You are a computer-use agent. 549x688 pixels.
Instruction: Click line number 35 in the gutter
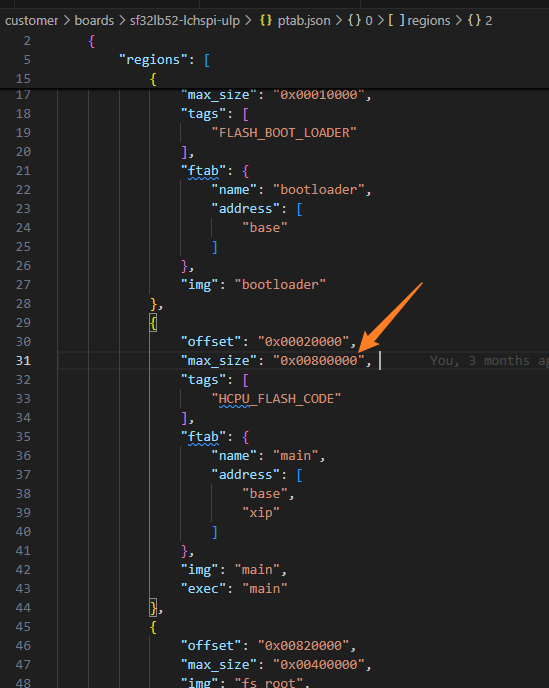(23, 437)
